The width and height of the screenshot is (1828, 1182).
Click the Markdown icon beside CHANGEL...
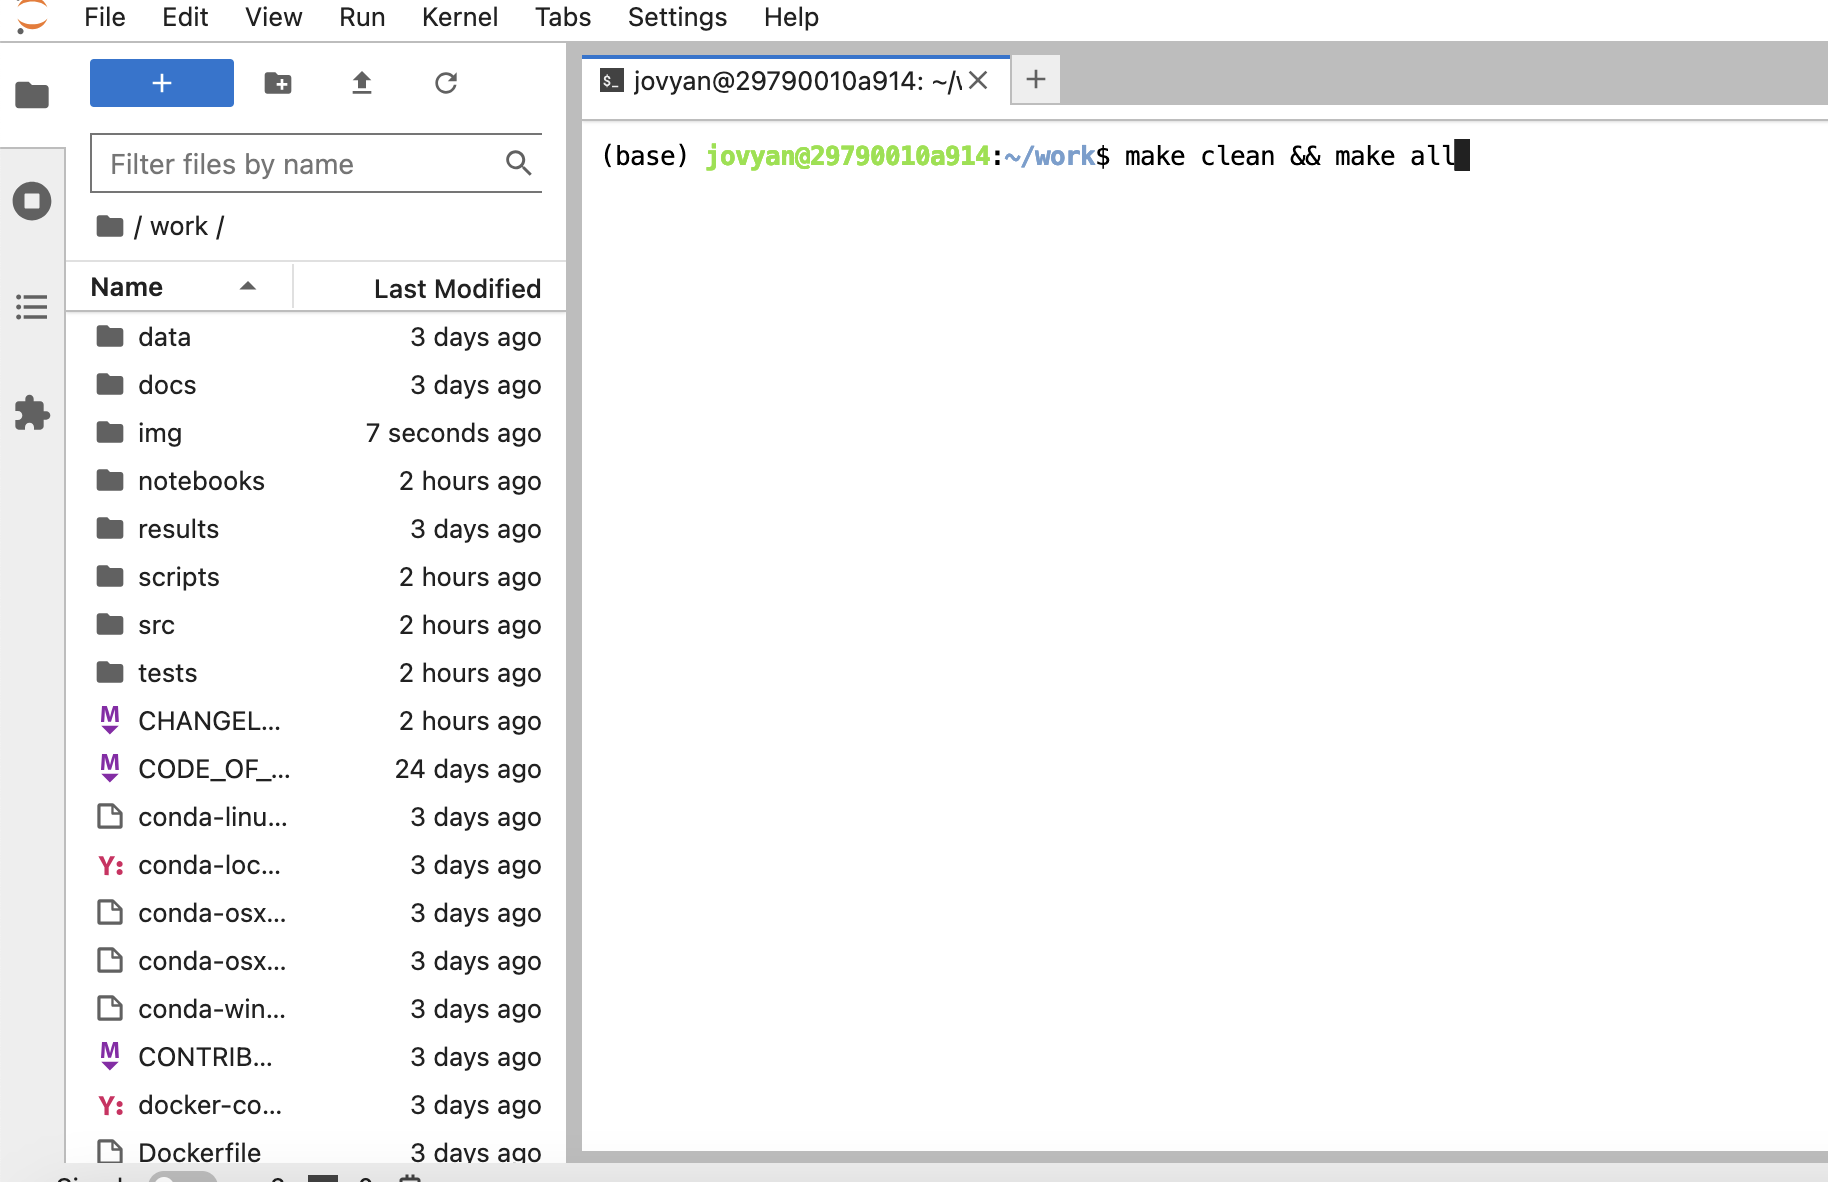[110, 720]
